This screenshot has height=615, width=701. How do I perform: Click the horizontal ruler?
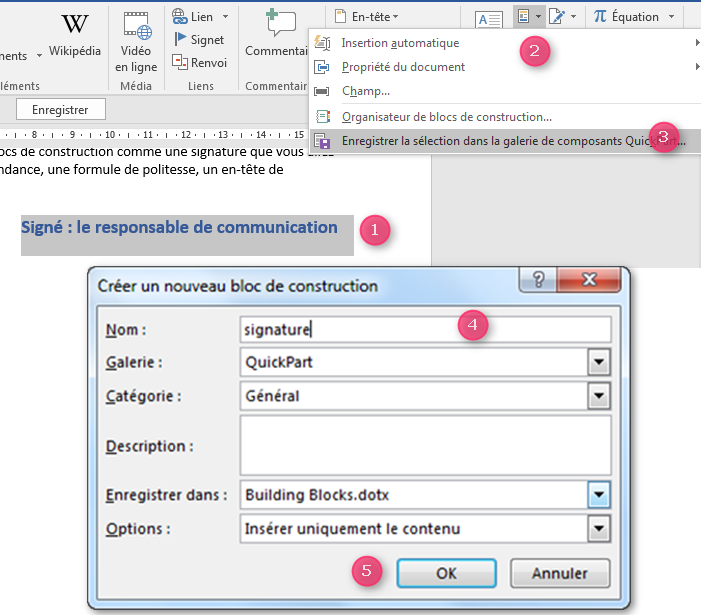(x=153, y=134)
